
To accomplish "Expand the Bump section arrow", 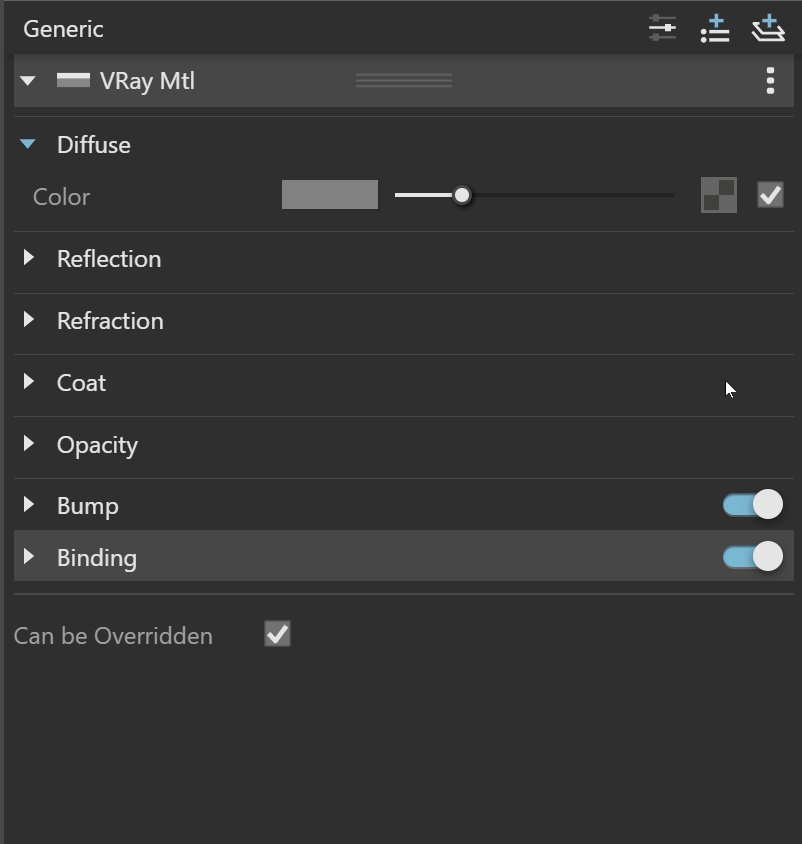I will (x=29, y=504).
